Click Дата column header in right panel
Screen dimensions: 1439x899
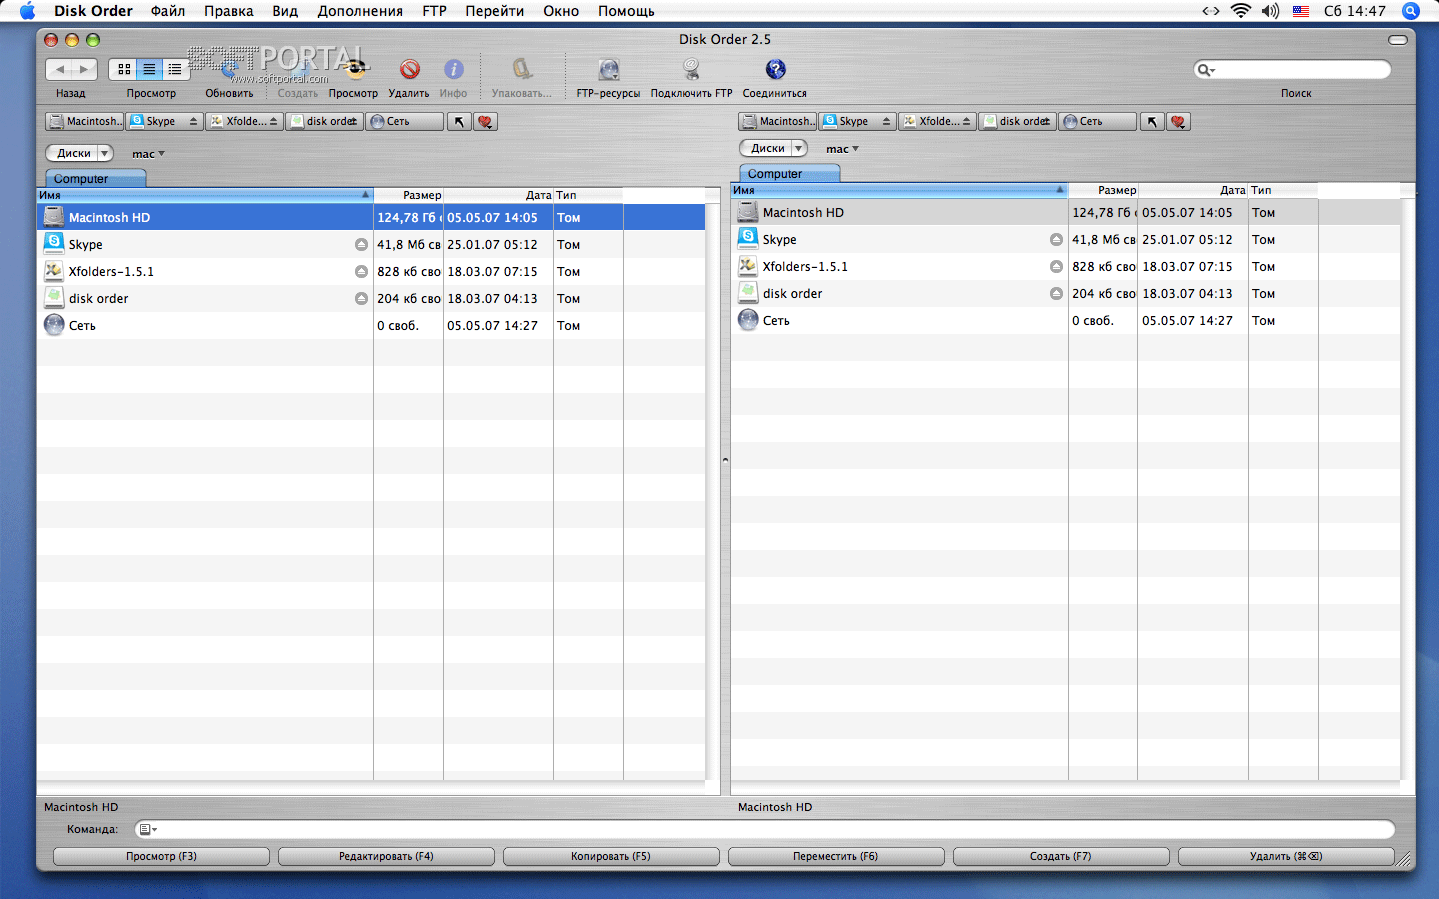[x=1192, y=190]
